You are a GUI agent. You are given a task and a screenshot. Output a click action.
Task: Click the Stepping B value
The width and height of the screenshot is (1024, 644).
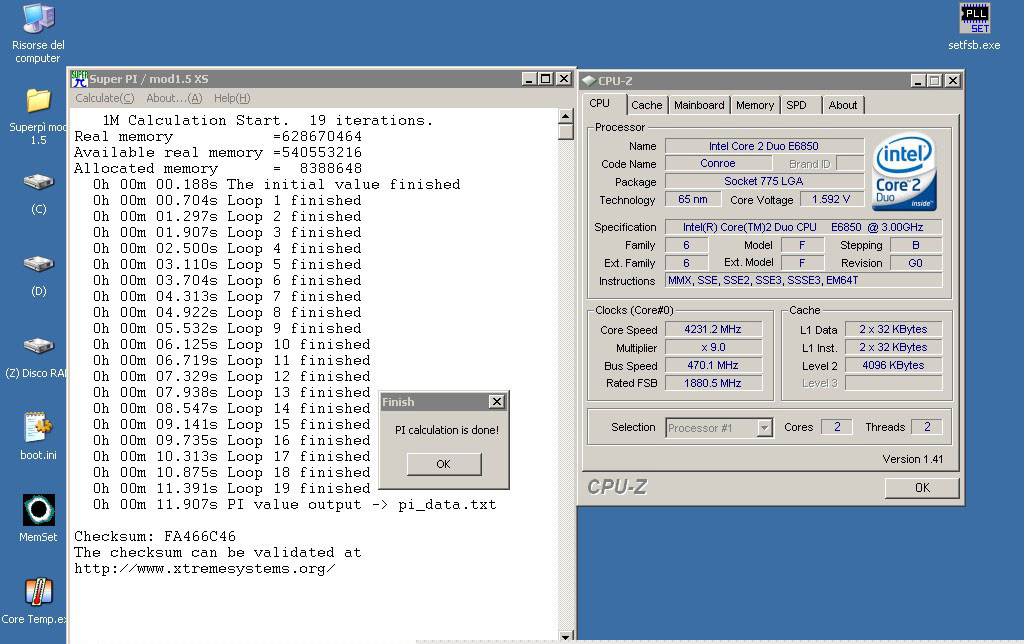(916, 245)
